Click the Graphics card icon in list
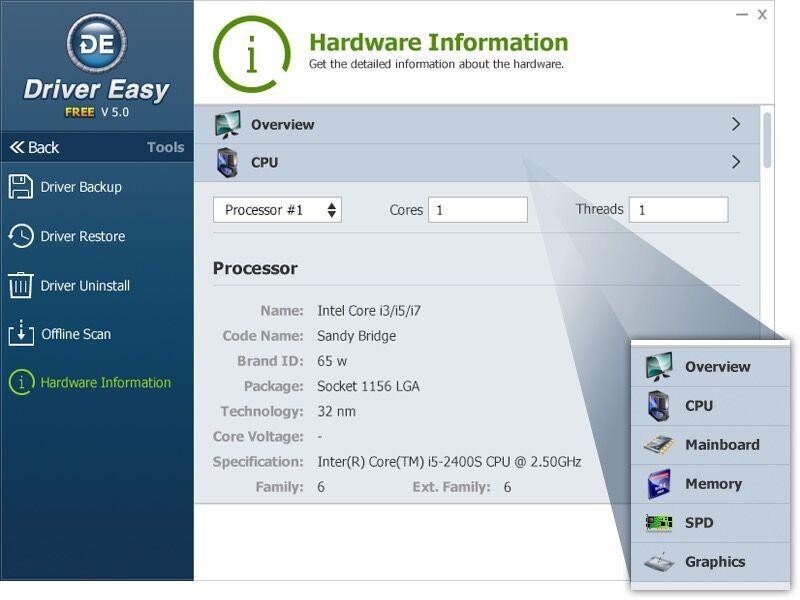 pos(659,562)
